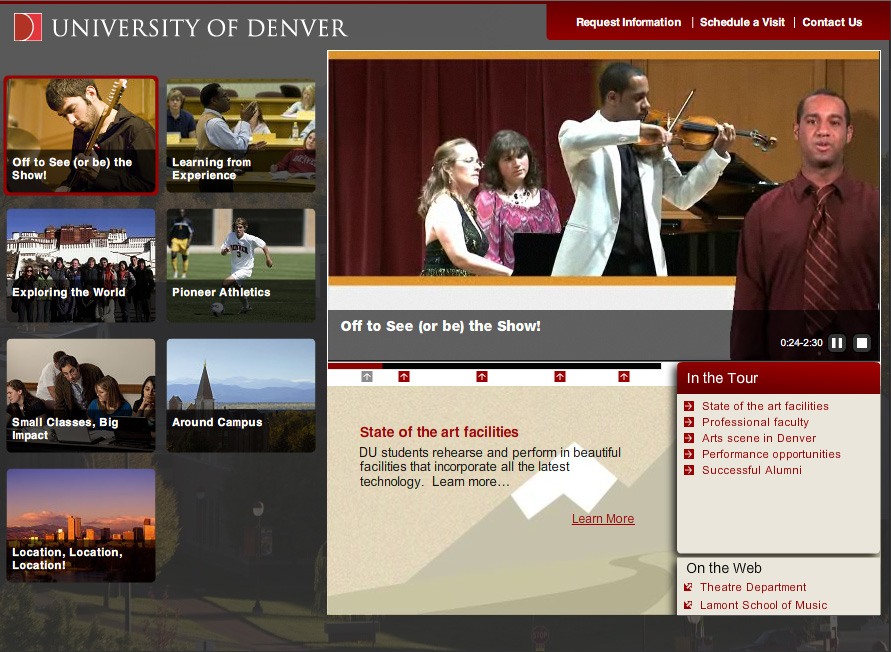Click the gray first chapter marker arrow
891x652 pixels.
(x=367, y=377)
